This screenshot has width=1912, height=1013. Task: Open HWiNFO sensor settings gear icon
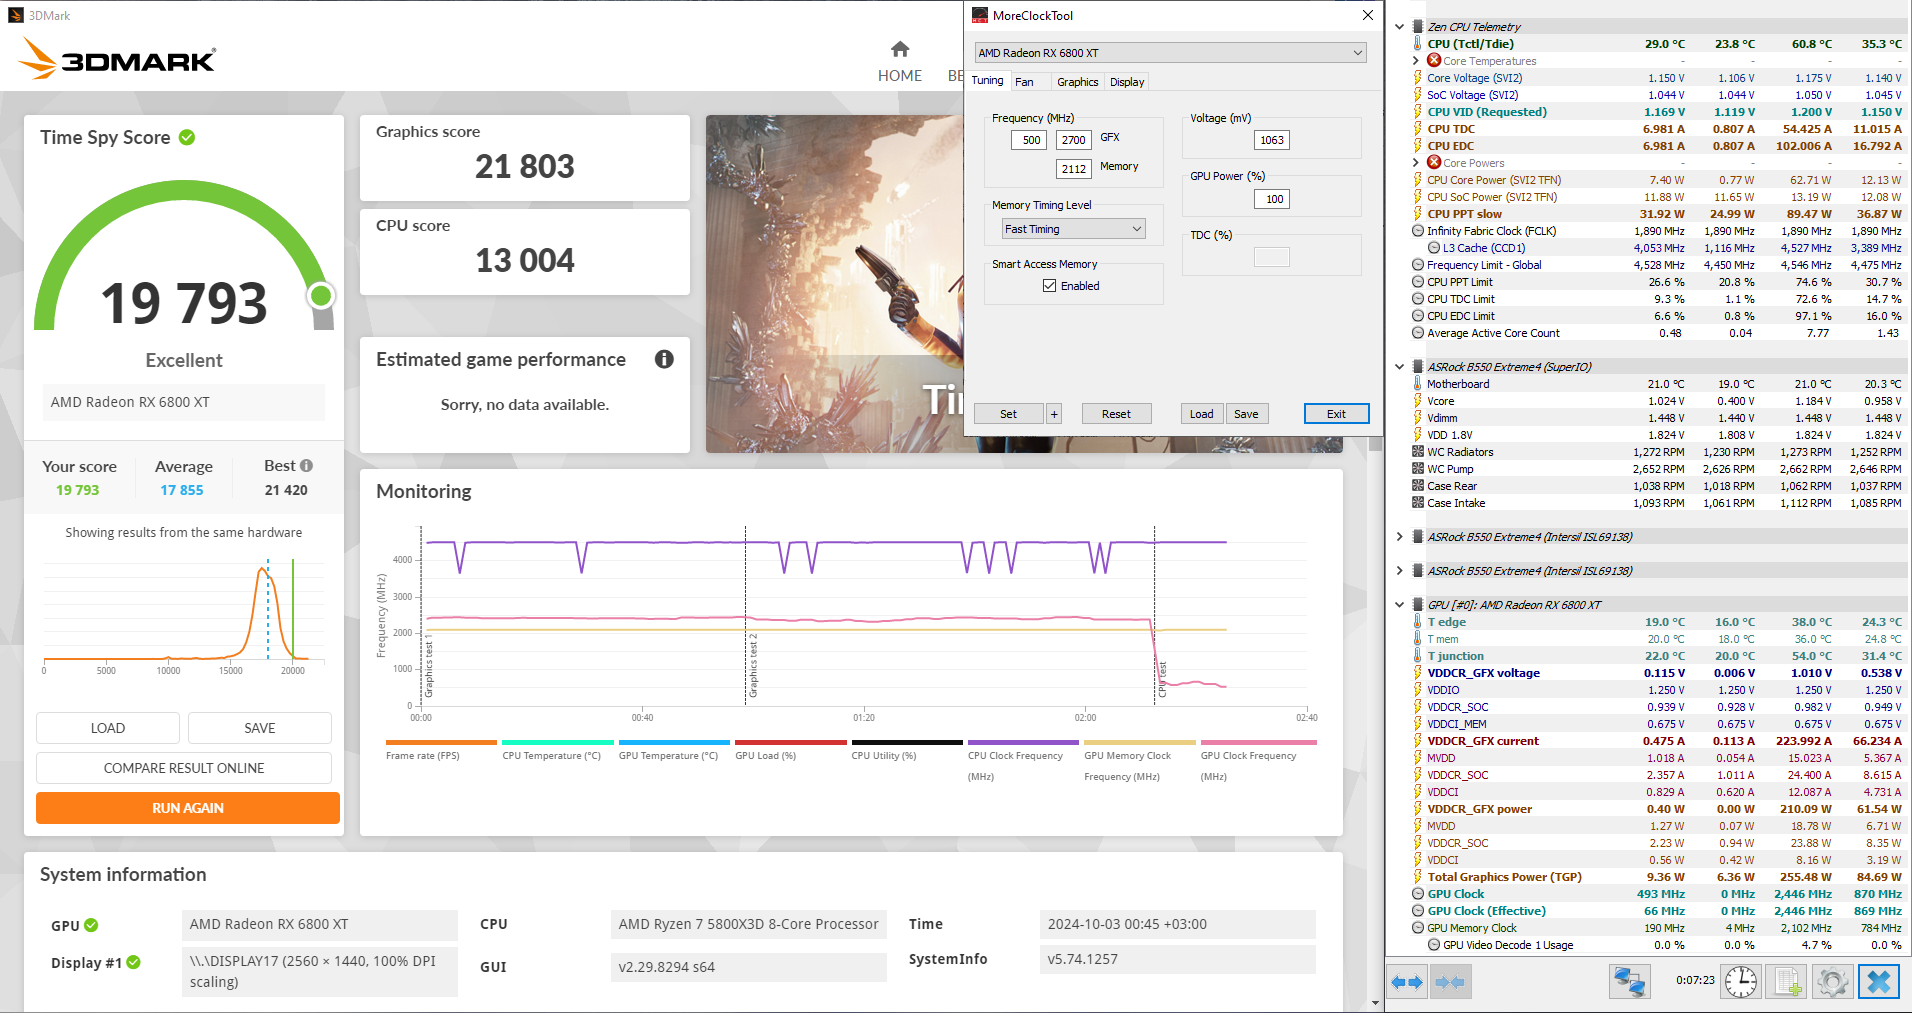(x=1832, y=982)
